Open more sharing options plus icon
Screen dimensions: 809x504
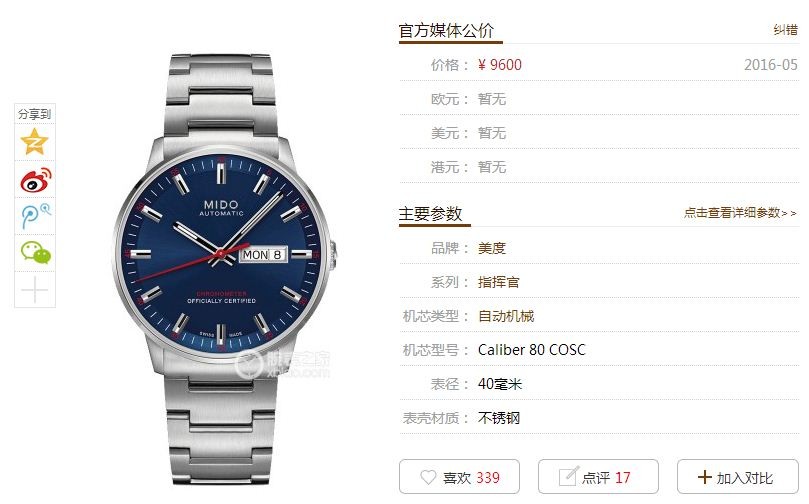35,289
